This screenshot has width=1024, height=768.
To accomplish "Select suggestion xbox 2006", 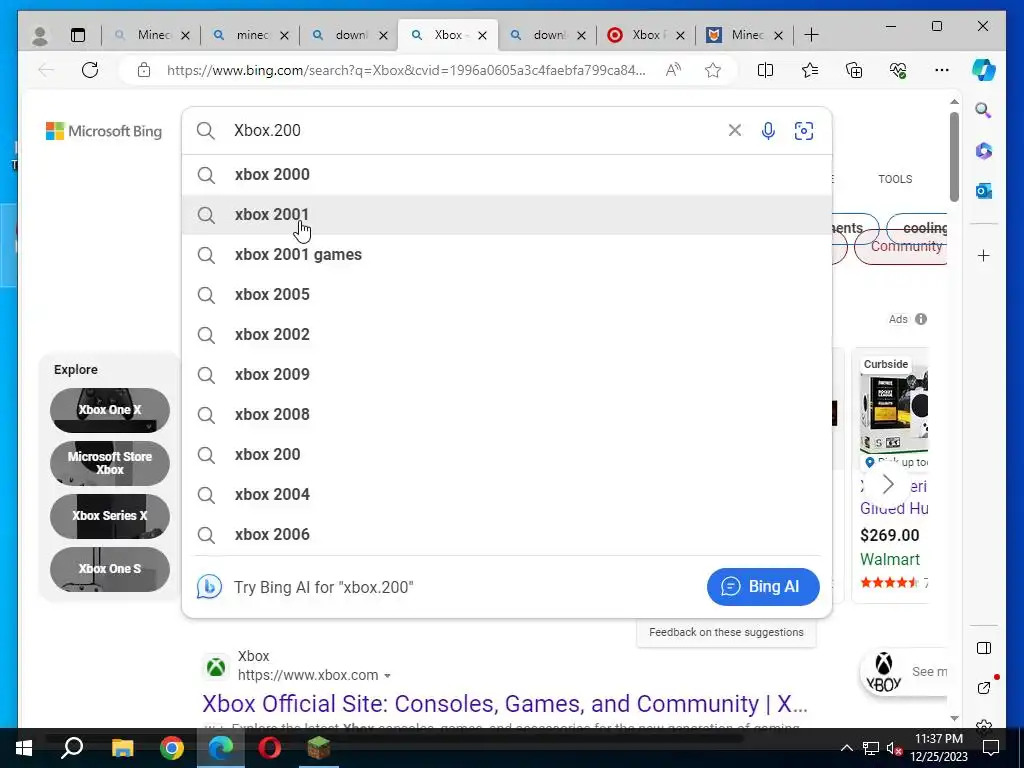I will coord(507,534).
